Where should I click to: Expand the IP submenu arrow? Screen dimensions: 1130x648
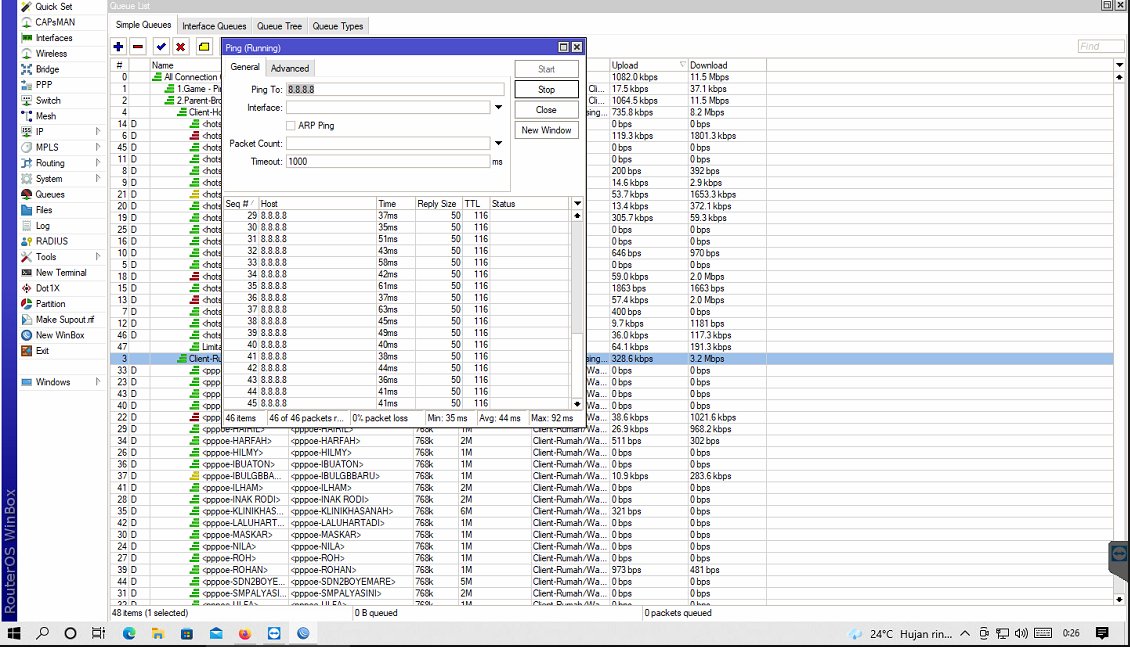coord(98,131)
